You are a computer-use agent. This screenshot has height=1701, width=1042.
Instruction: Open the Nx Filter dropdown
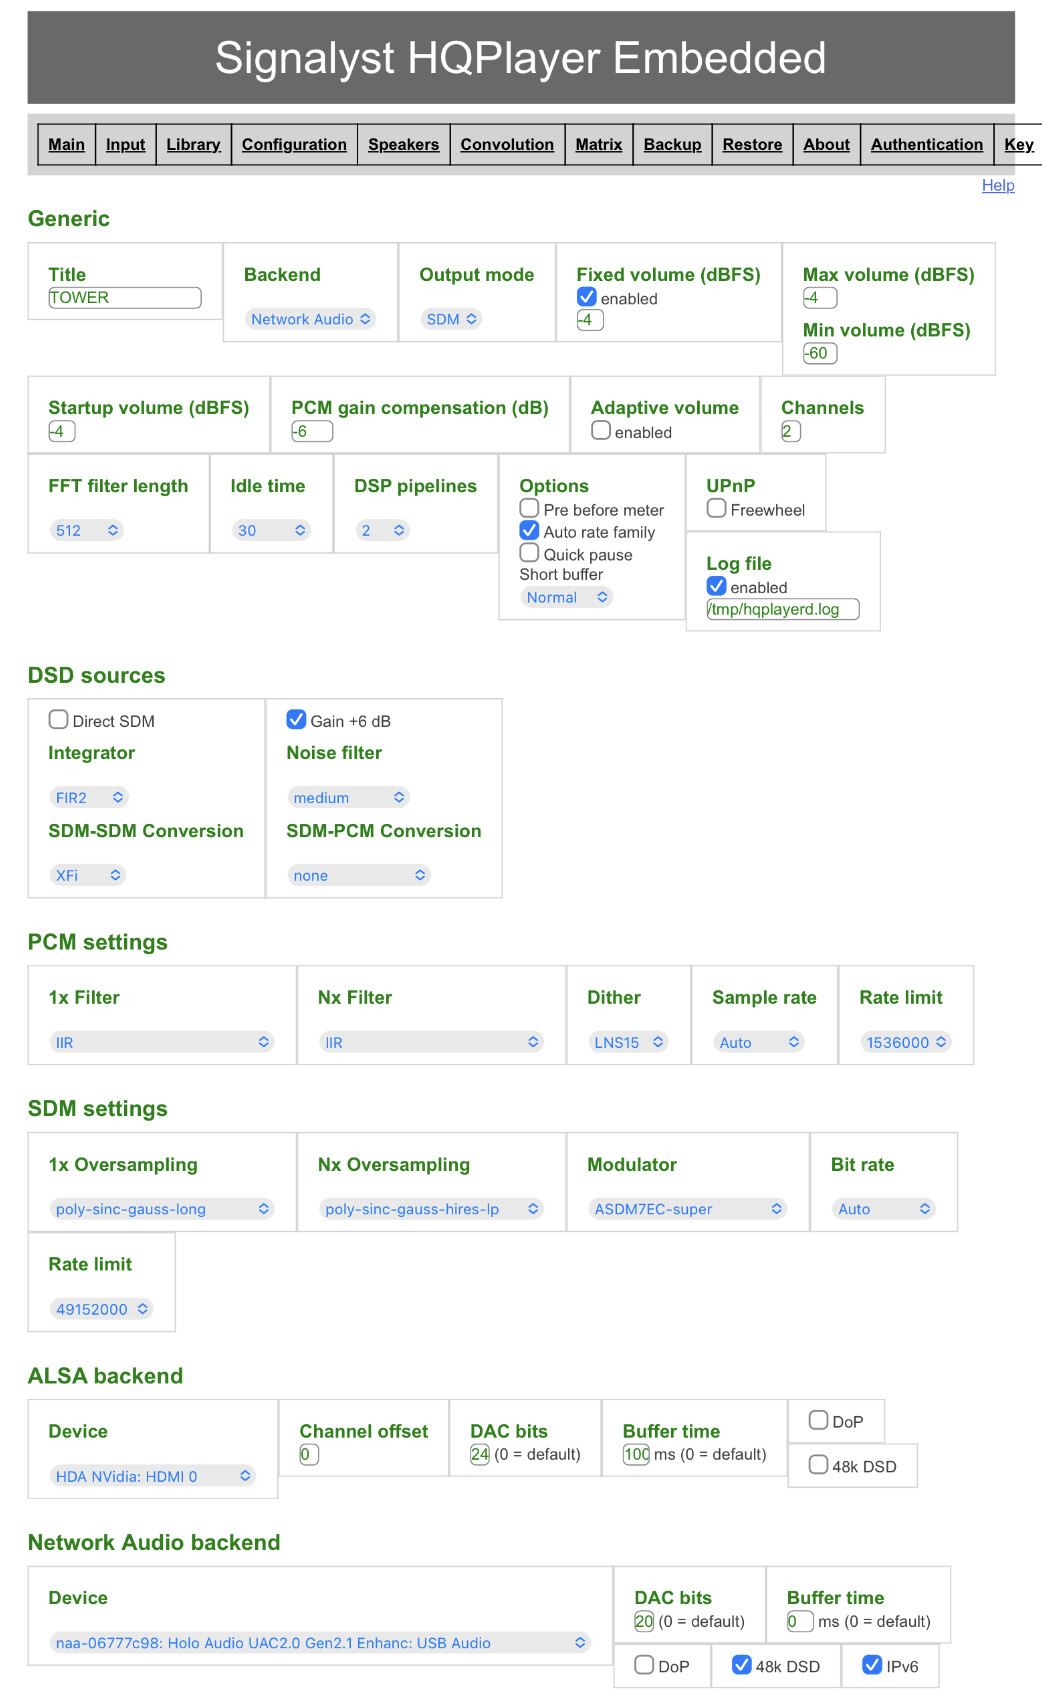[432, 1042]
